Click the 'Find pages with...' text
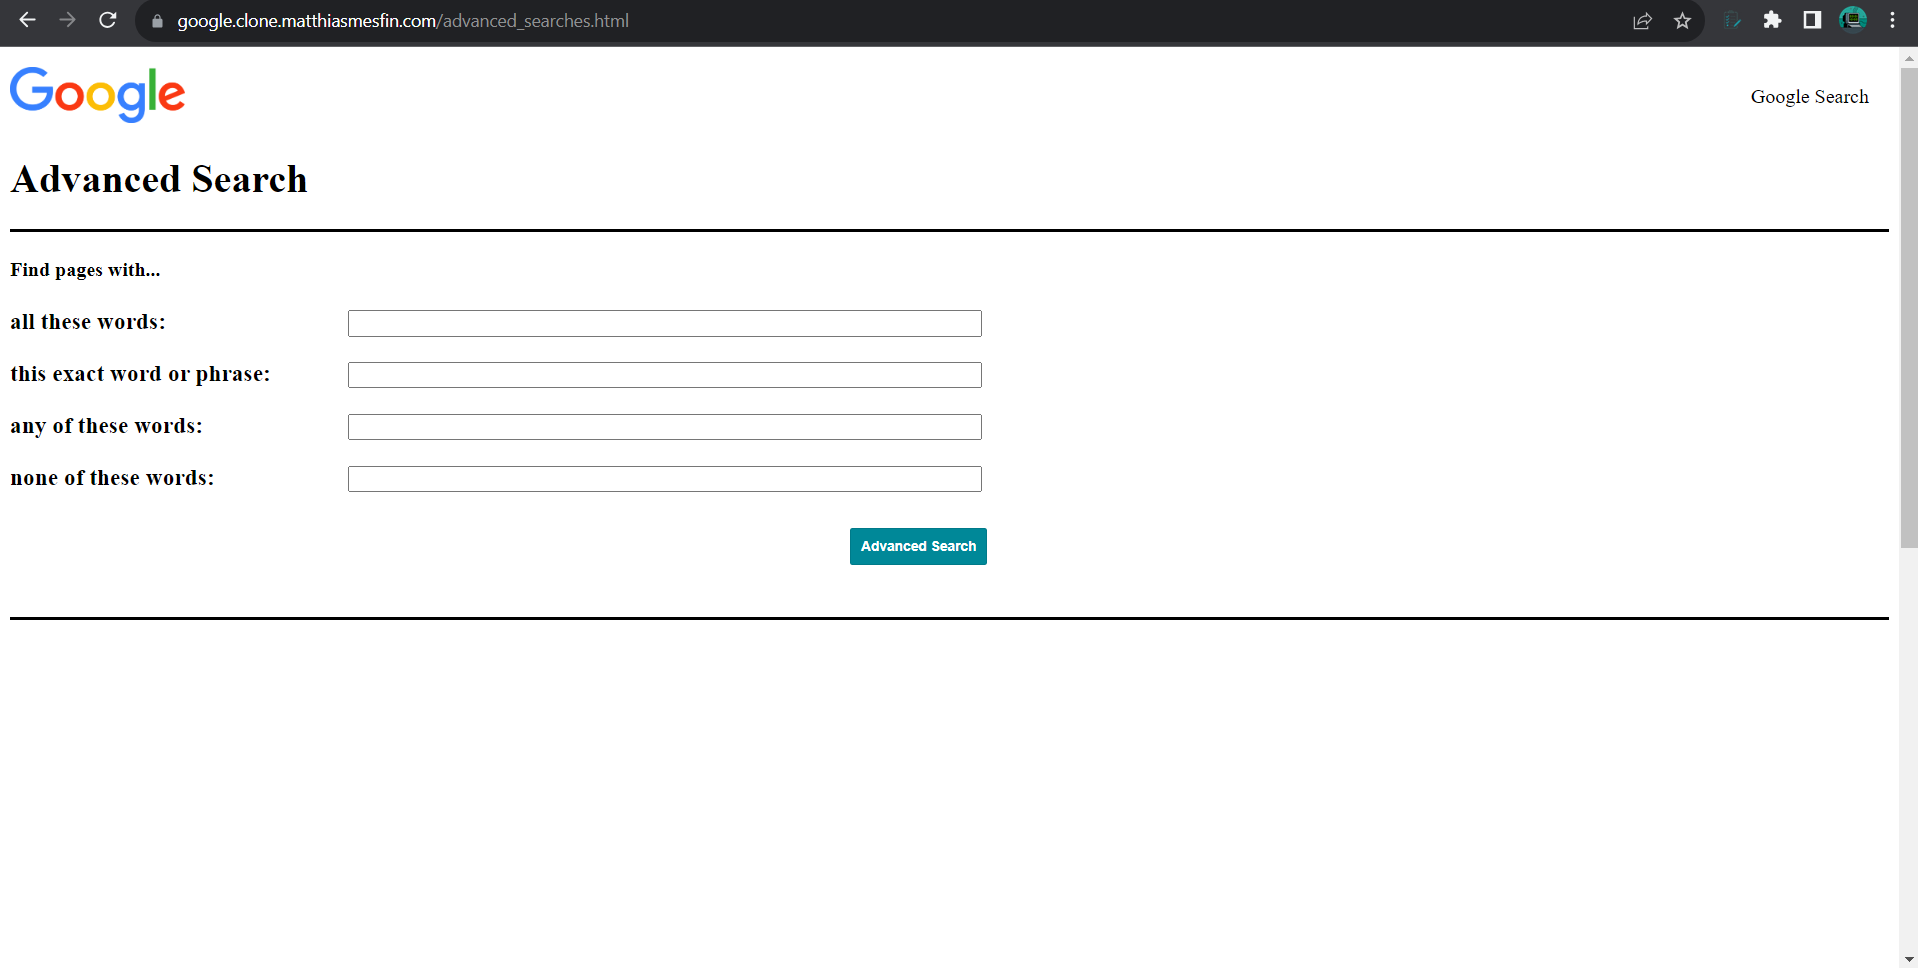Viewport: 1918px width, 968px height. [x=85, y=270]
